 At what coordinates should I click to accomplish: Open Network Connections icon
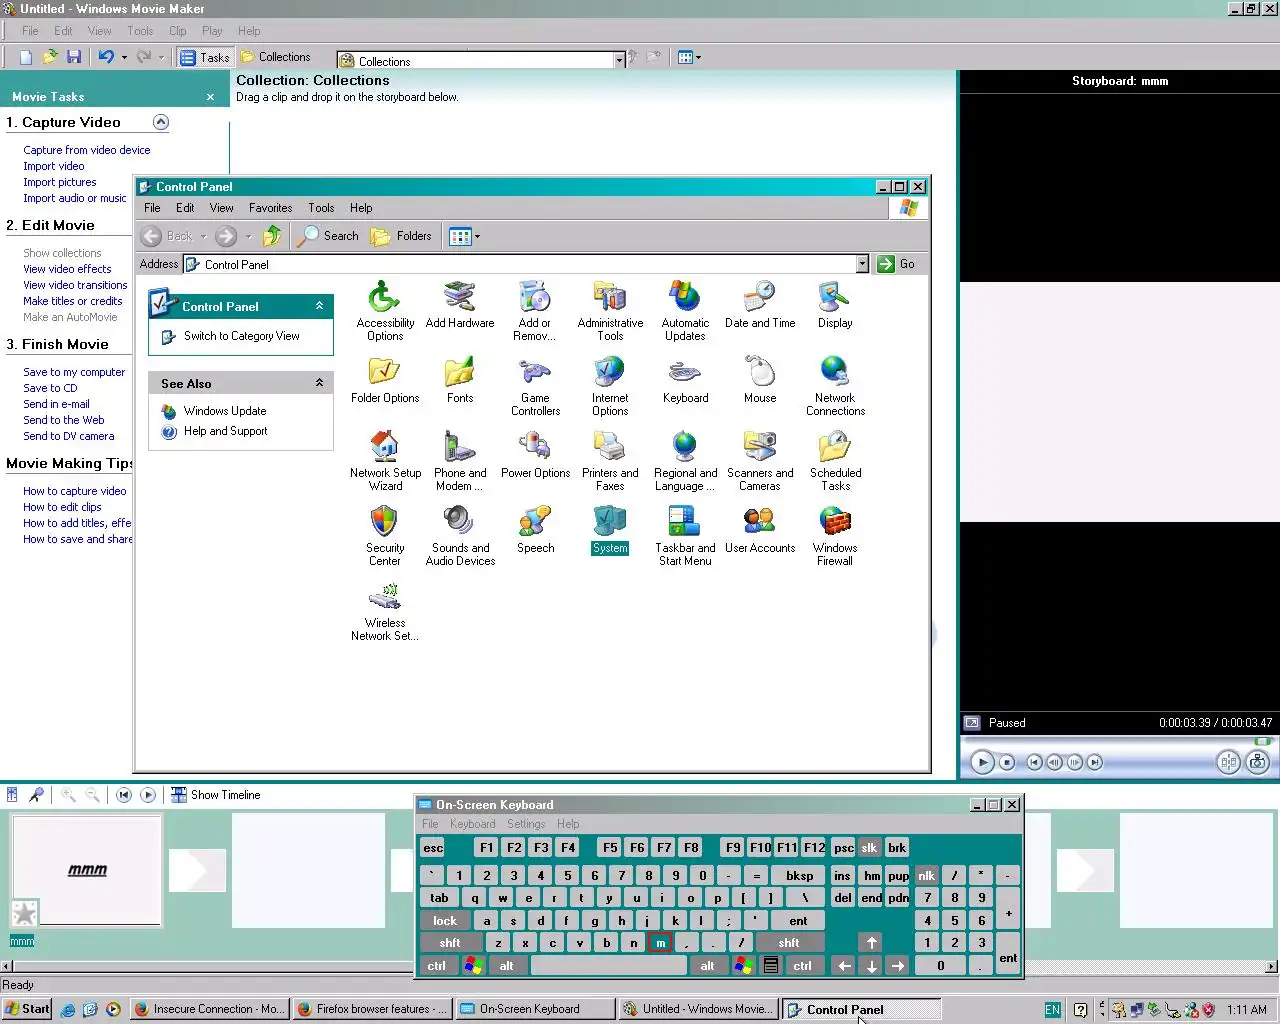tap(835, 386)
